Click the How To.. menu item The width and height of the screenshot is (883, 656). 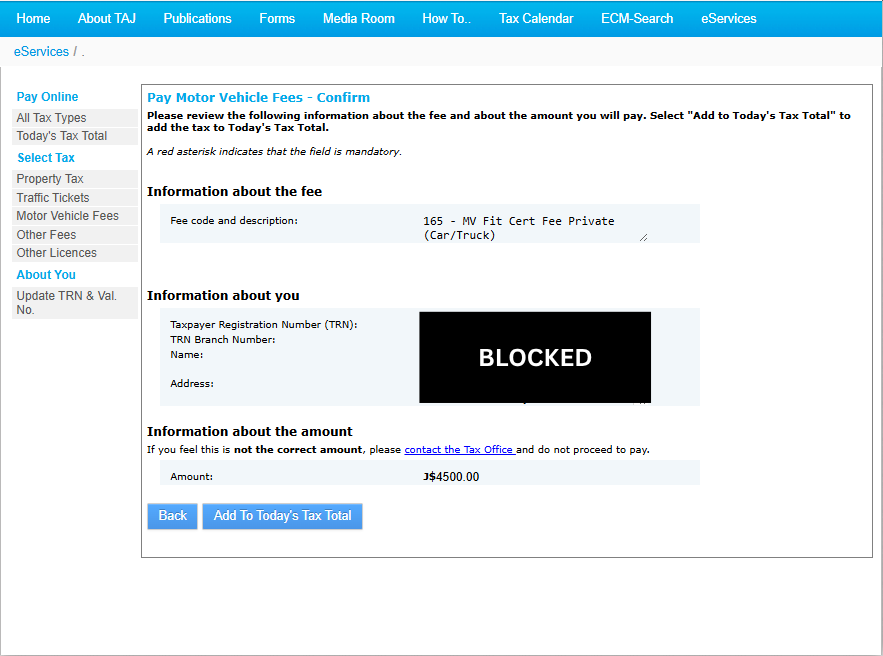[x=446, y=19]
